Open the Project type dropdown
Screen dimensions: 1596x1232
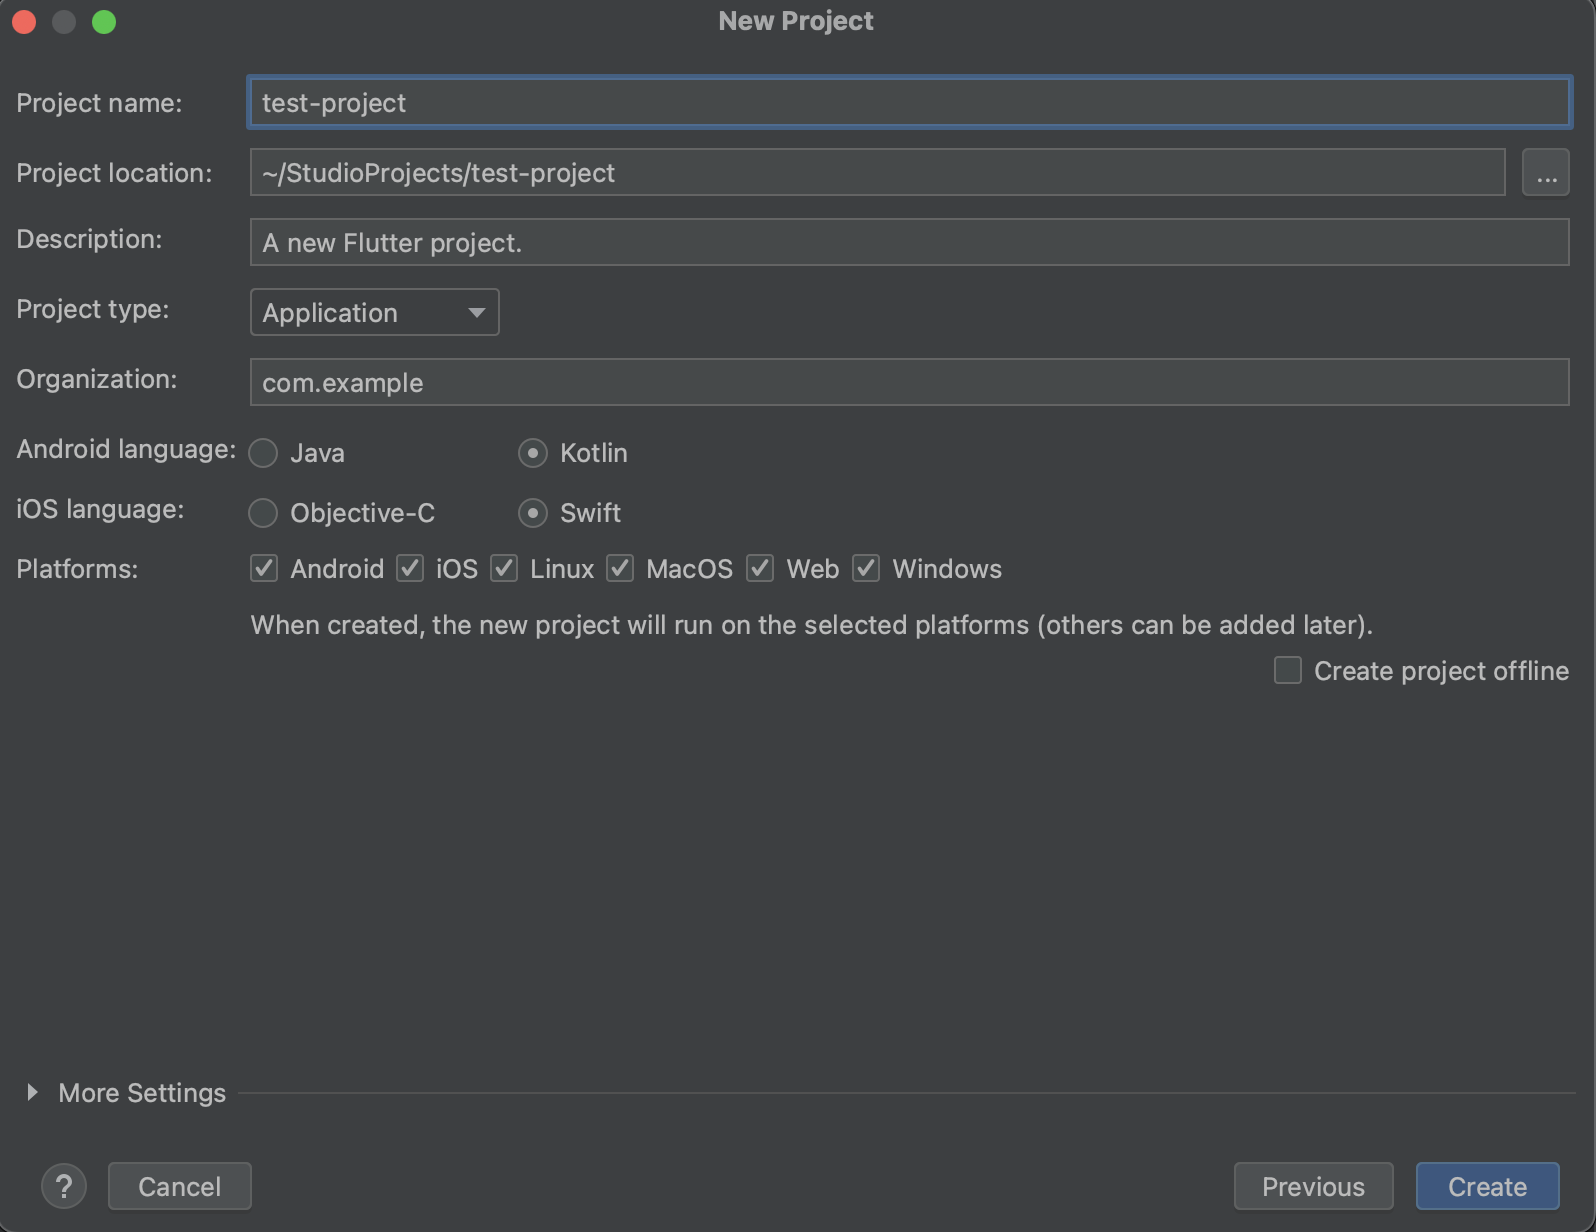(x=374, y=313)
